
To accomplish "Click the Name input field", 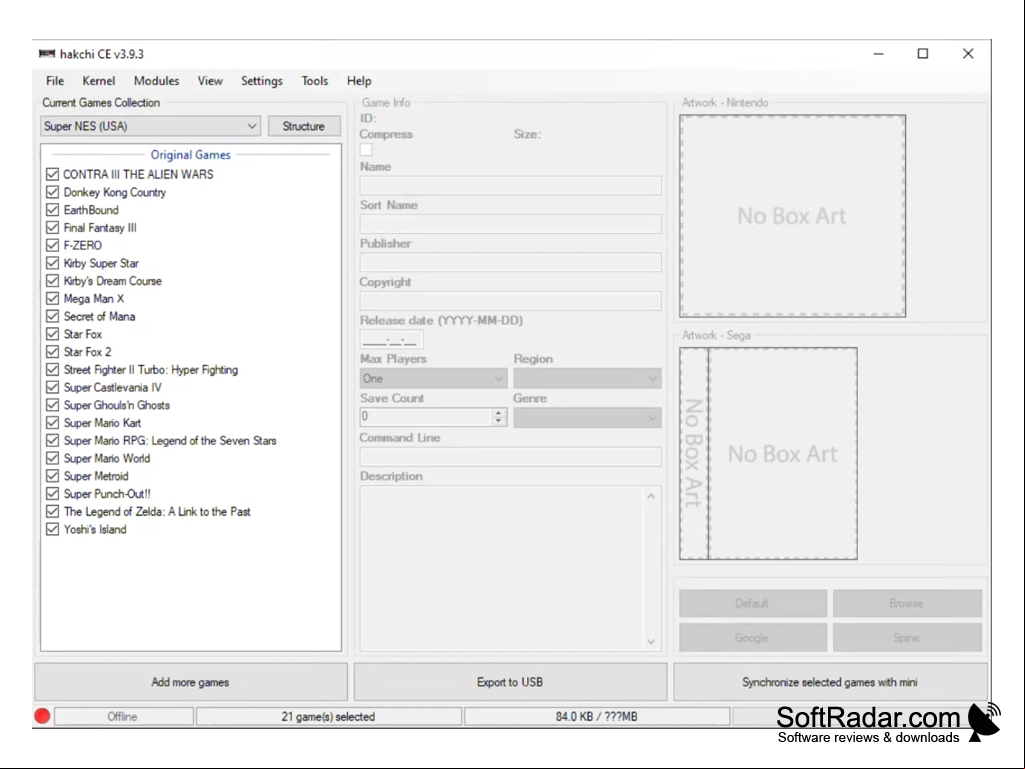I will click(511, 186).
